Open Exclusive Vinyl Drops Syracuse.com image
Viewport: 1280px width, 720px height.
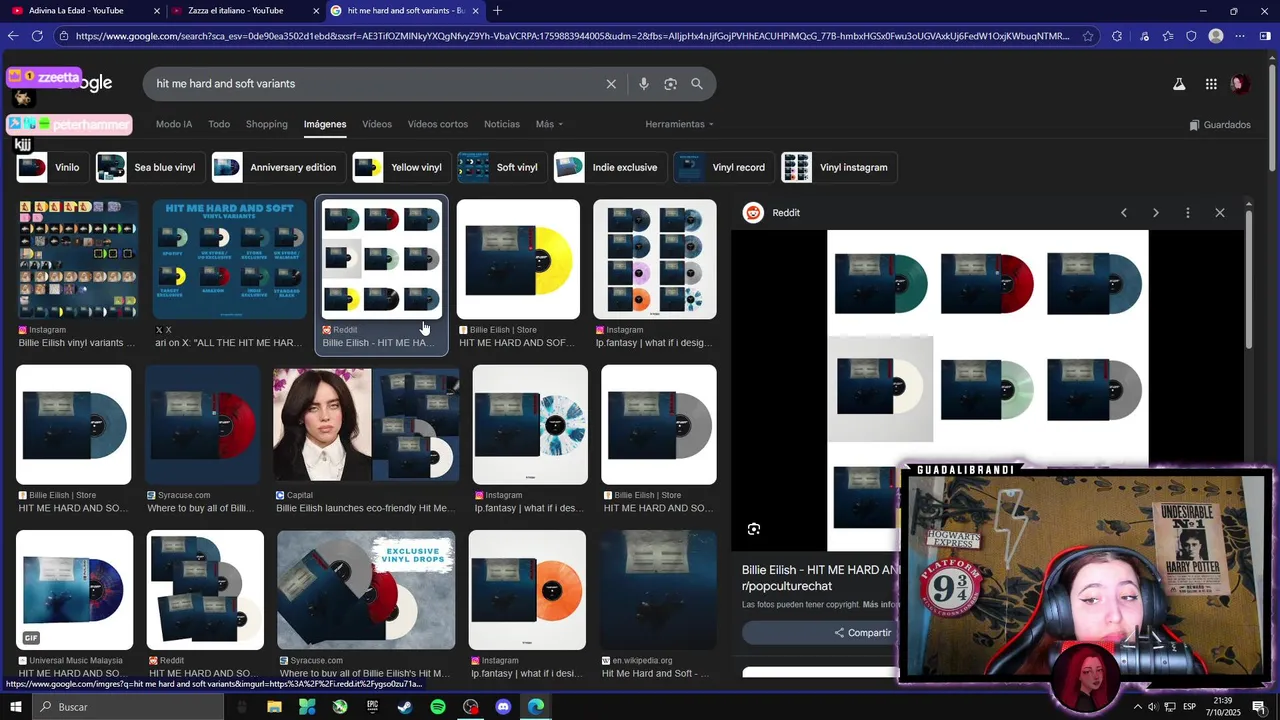(x=366, y=590)
